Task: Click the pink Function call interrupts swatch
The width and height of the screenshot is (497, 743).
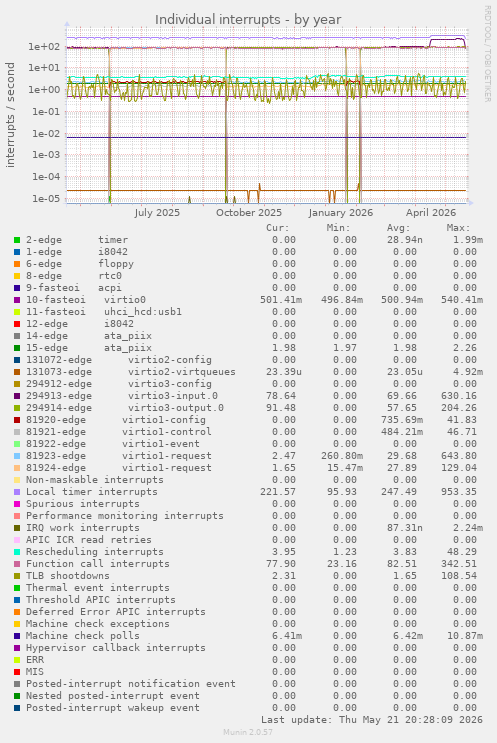Action: coord(17,564)
